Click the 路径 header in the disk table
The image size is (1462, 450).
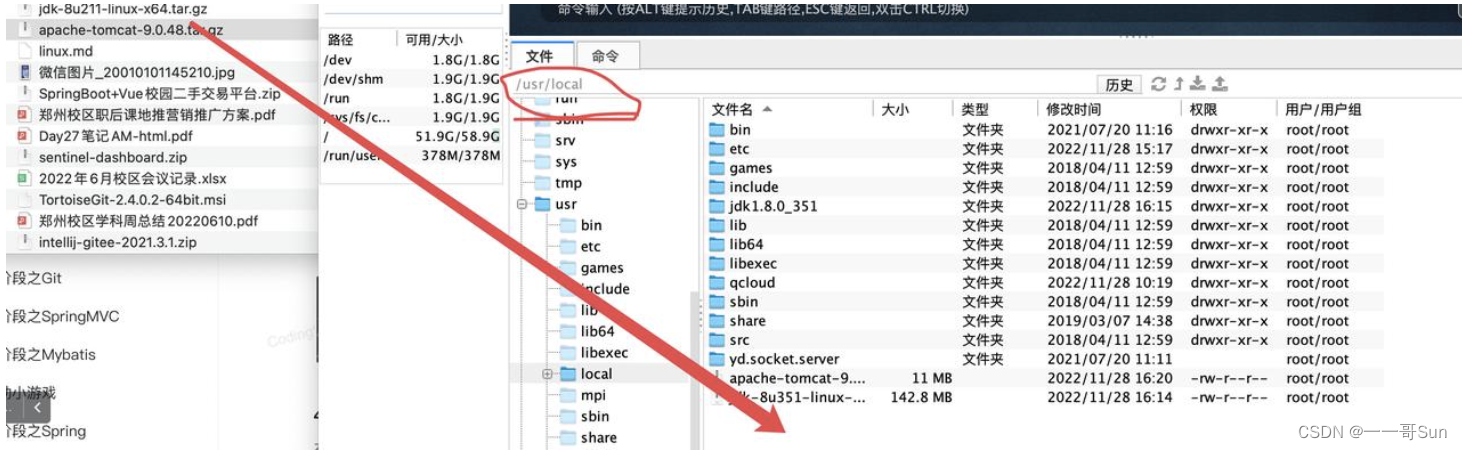pos(340,40)
